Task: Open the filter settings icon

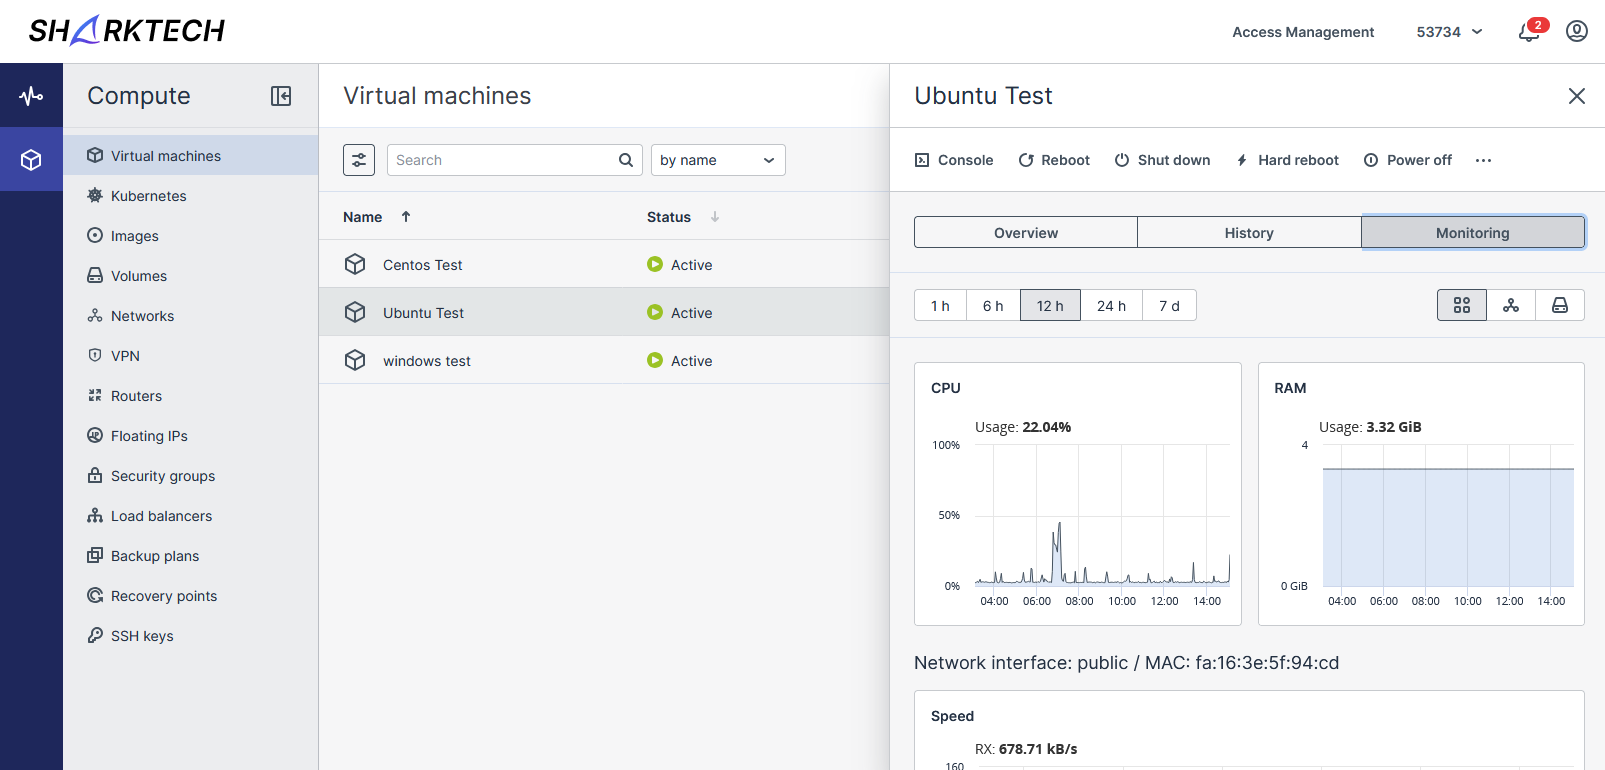Action: click(359, 160)
